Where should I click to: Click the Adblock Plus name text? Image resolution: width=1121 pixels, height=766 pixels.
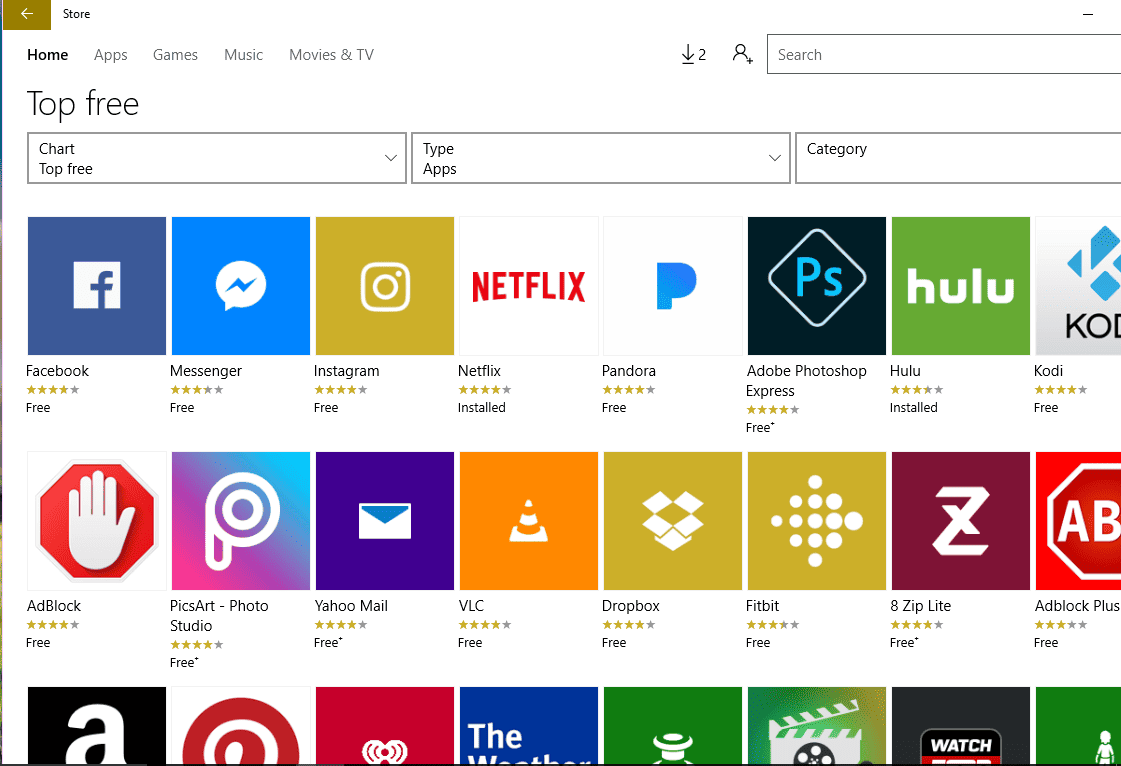pos(1077,606)
